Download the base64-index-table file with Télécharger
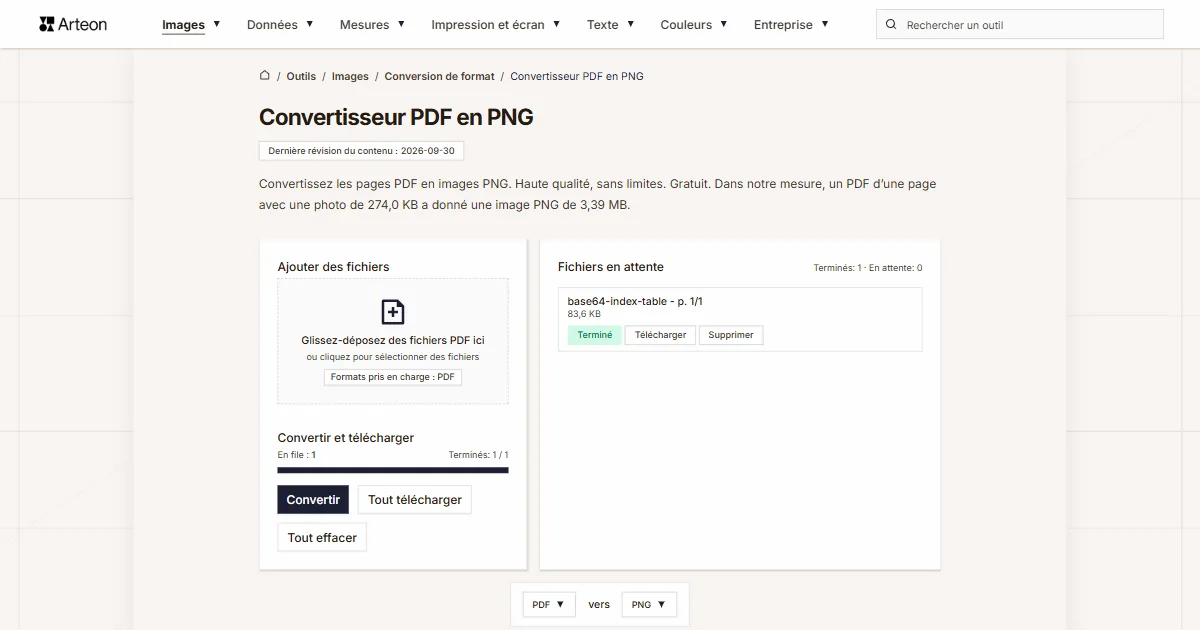This screenshot has width=1200, height=630. point(661,335)
